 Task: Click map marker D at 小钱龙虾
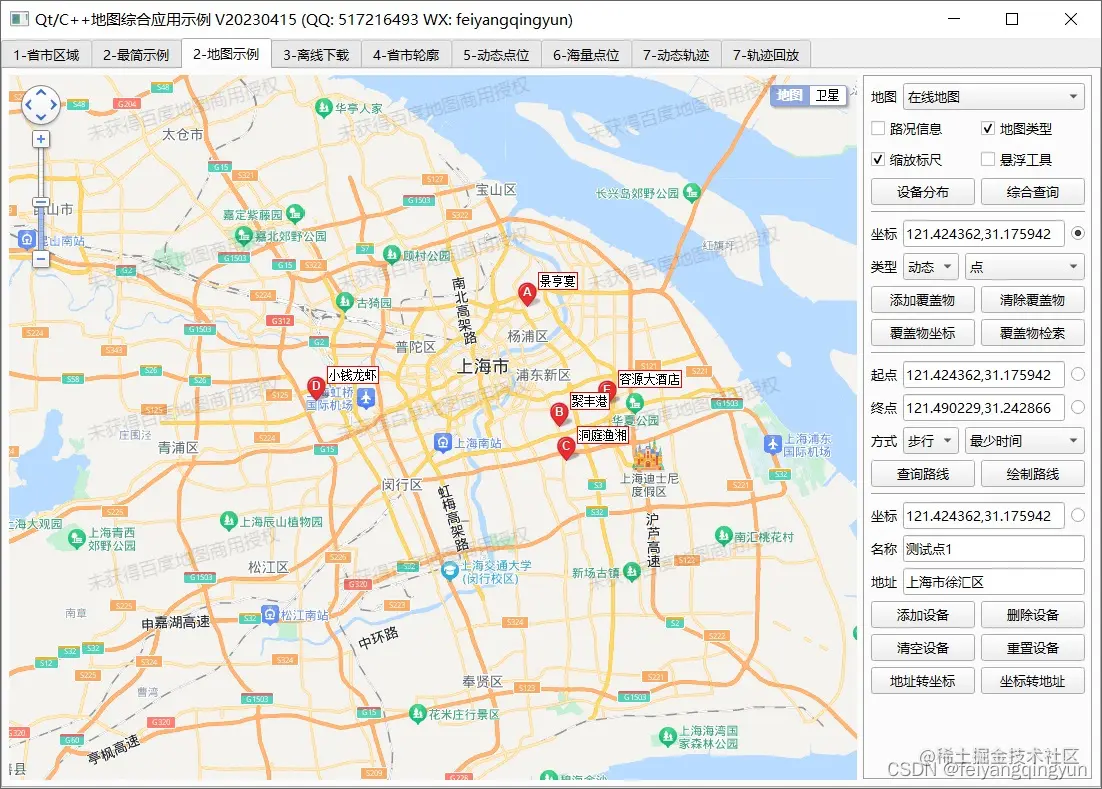point(317,386)
